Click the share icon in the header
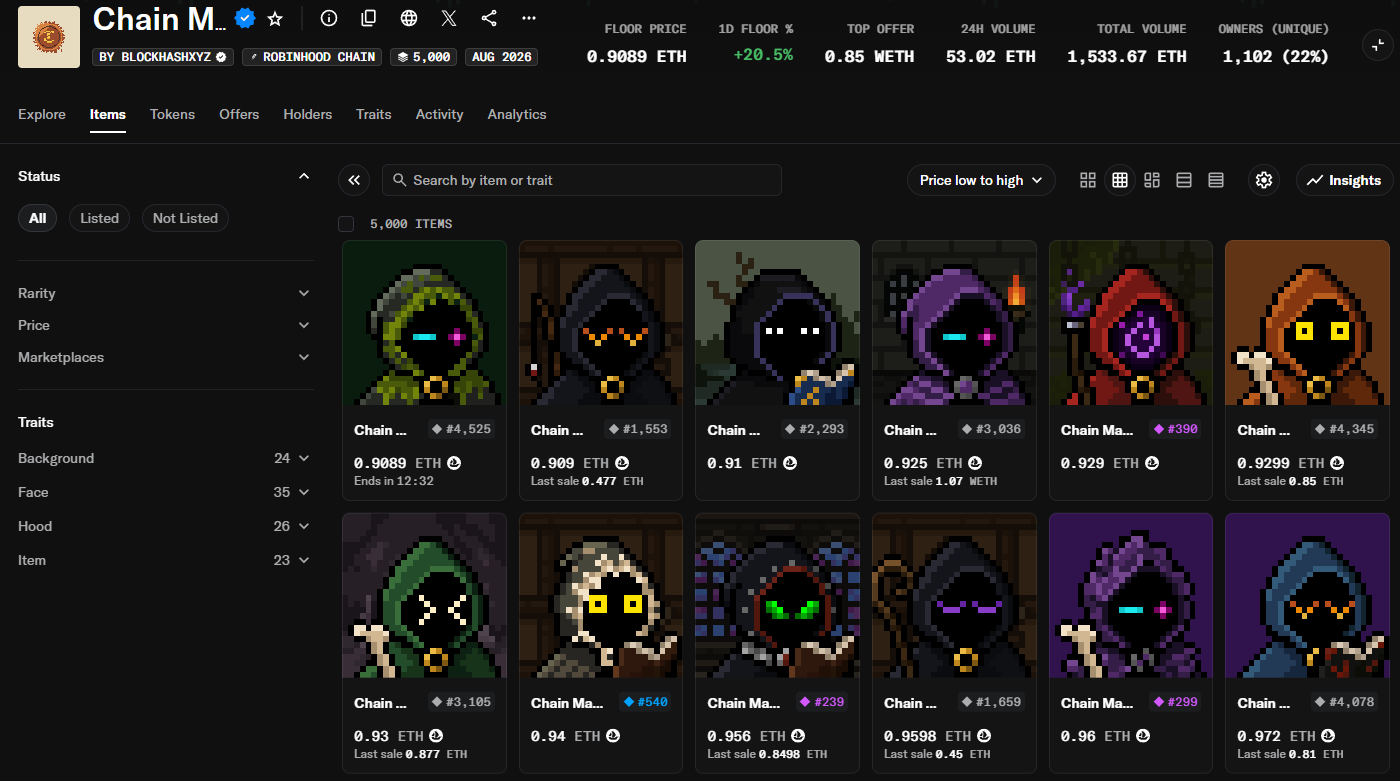This screenshot has height=781, width=1400. click(x=489, y=18)
